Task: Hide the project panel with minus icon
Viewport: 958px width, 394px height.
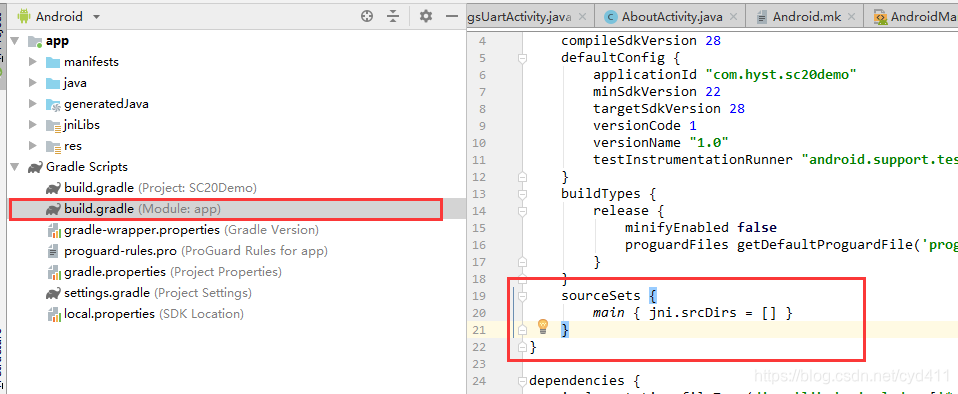Action: pos(452,16)
